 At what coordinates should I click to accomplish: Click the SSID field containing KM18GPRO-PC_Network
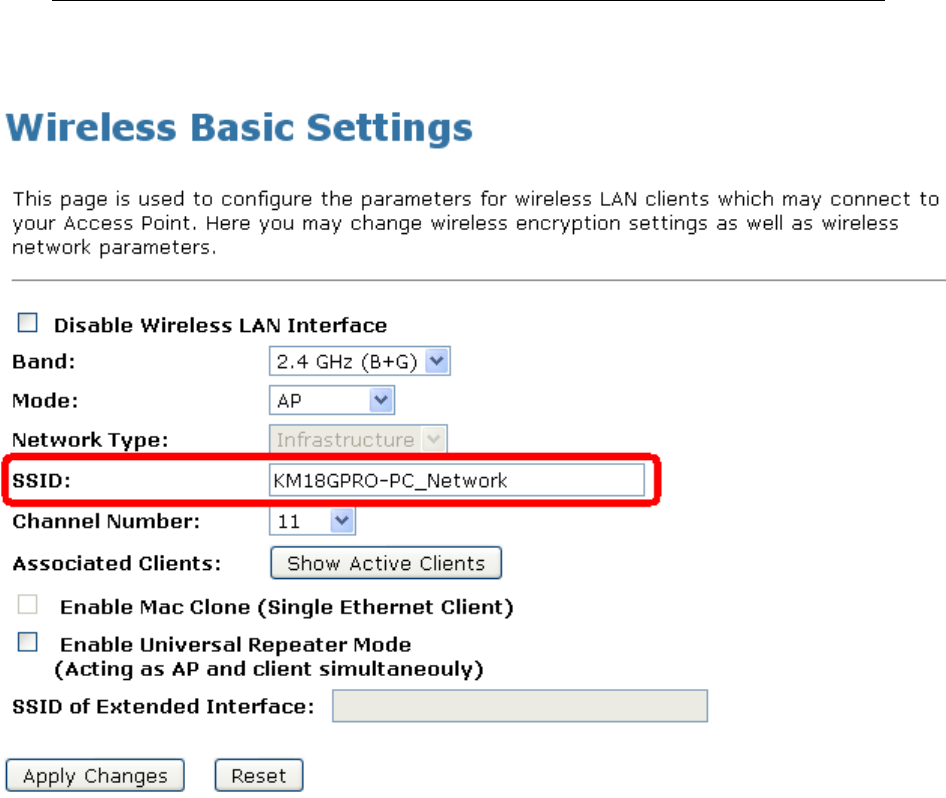(457, 481)
